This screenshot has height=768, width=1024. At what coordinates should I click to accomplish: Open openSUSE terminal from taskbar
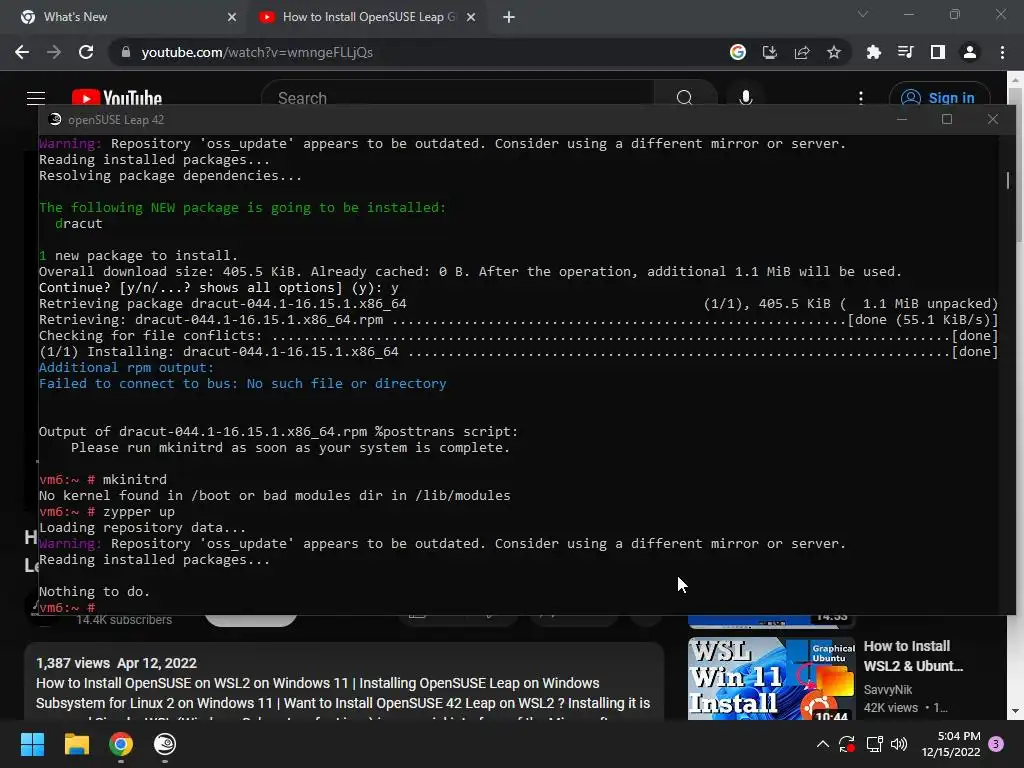point(165,744)
